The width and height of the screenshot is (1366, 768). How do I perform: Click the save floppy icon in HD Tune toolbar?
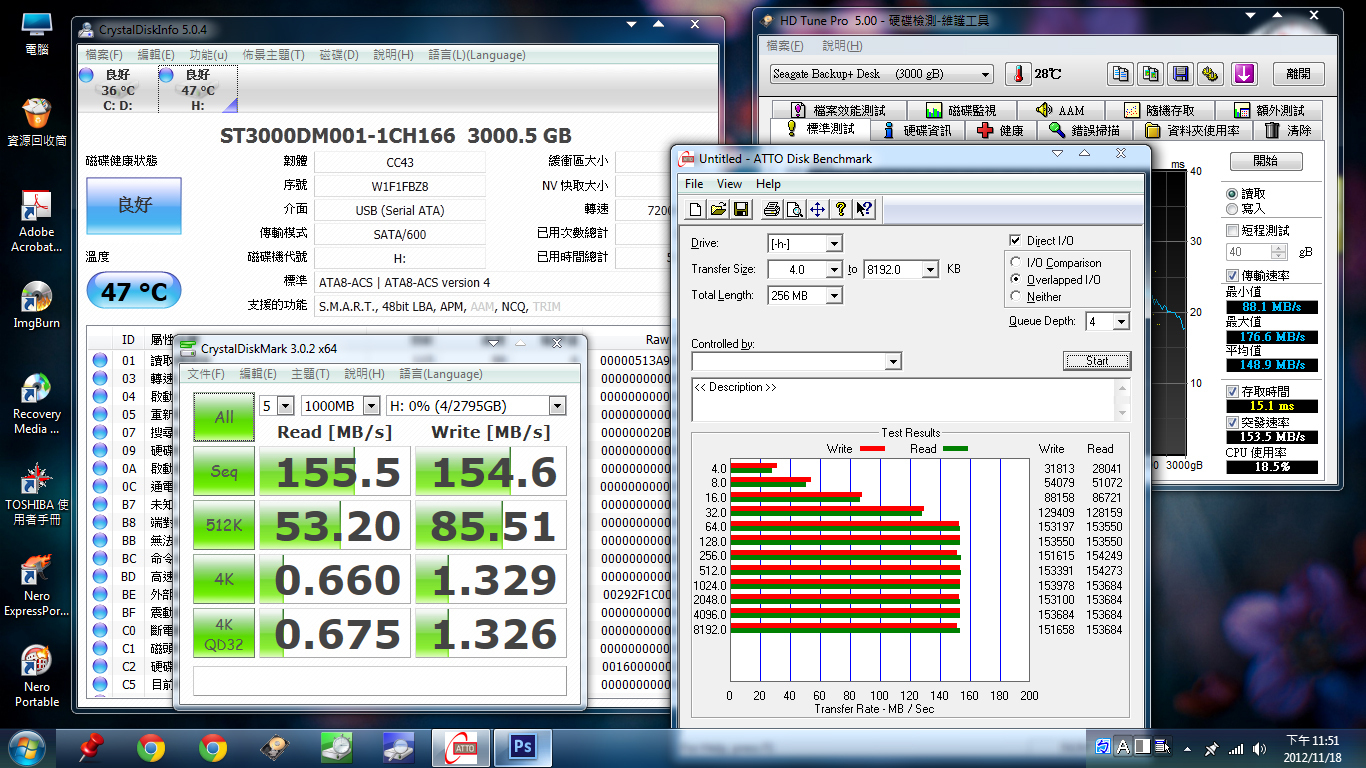point(1181,74)
